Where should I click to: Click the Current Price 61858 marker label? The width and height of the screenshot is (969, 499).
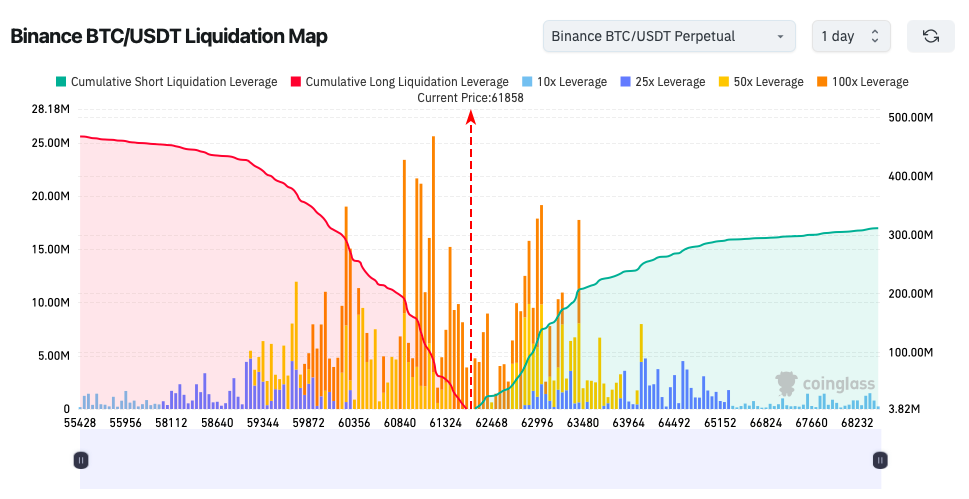point(470,98)
